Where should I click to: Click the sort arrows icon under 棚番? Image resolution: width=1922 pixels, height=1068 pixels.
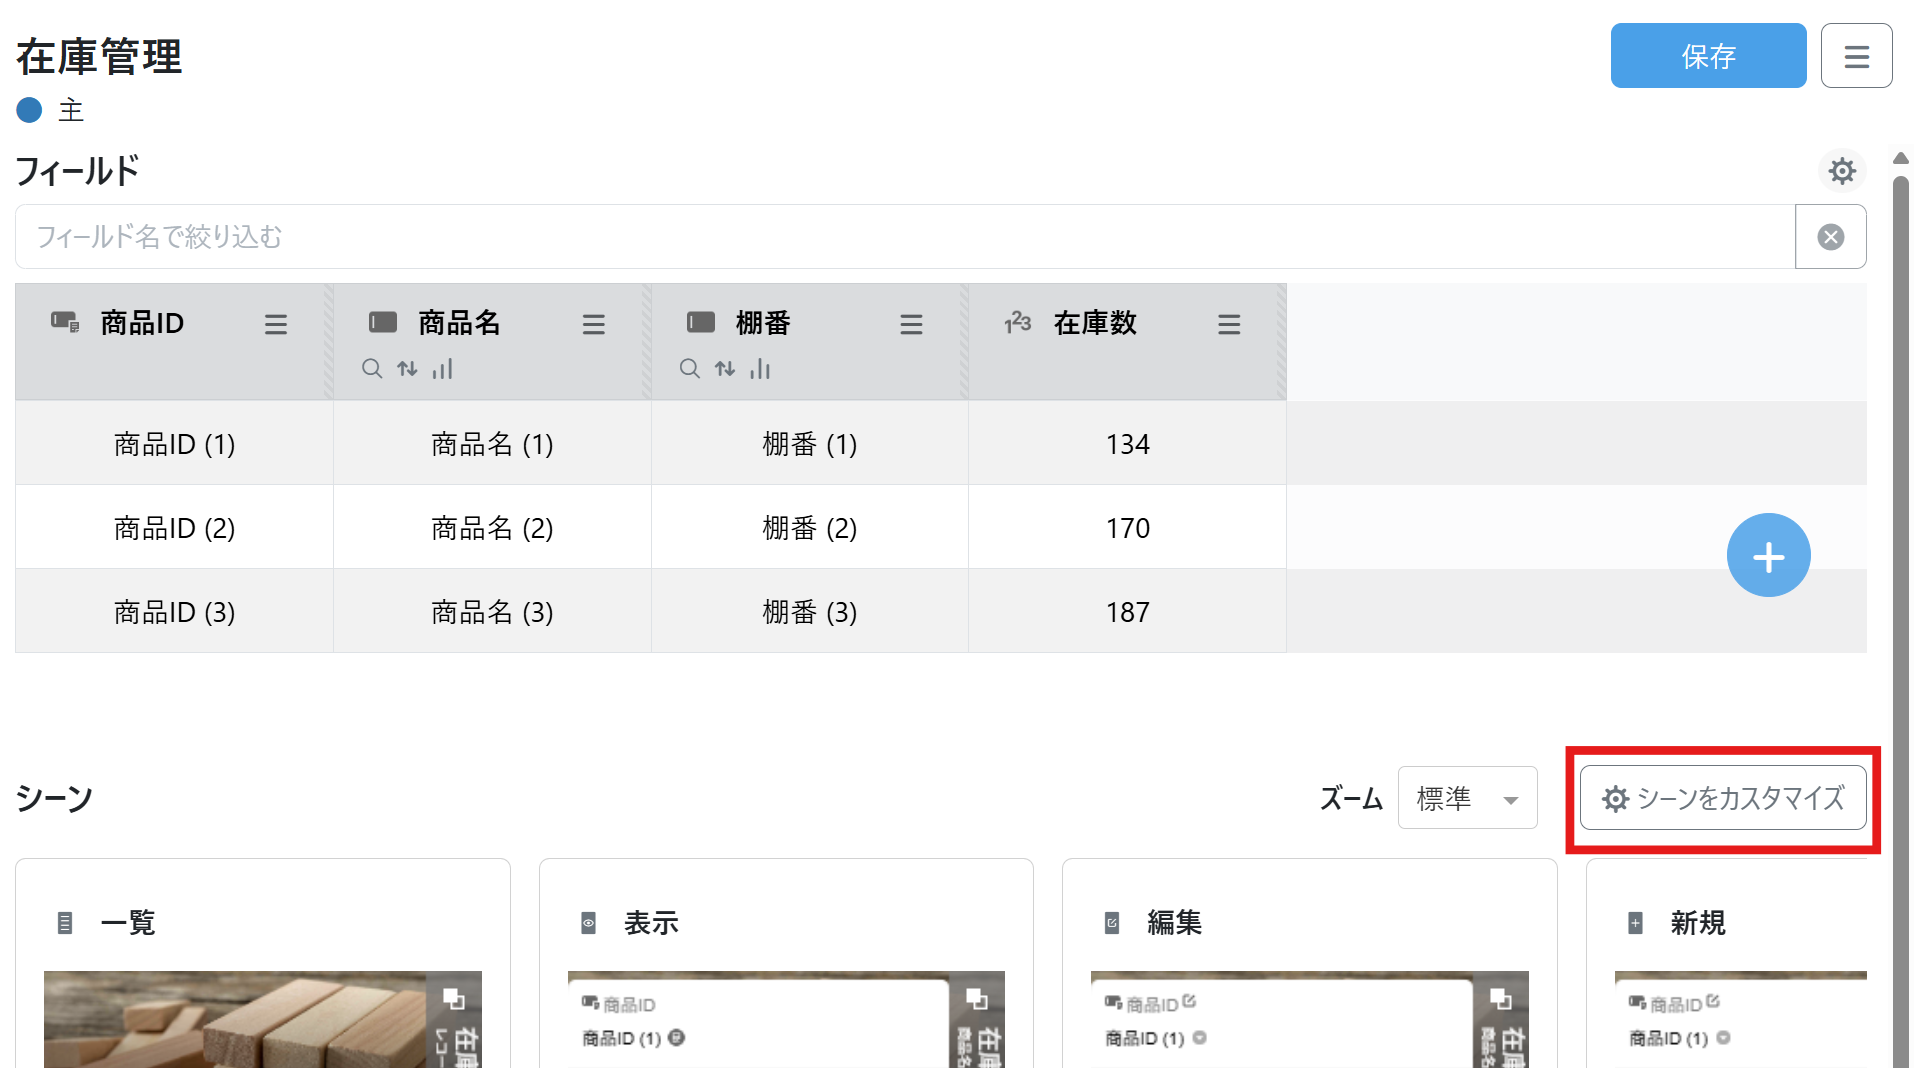click(725, 369)
